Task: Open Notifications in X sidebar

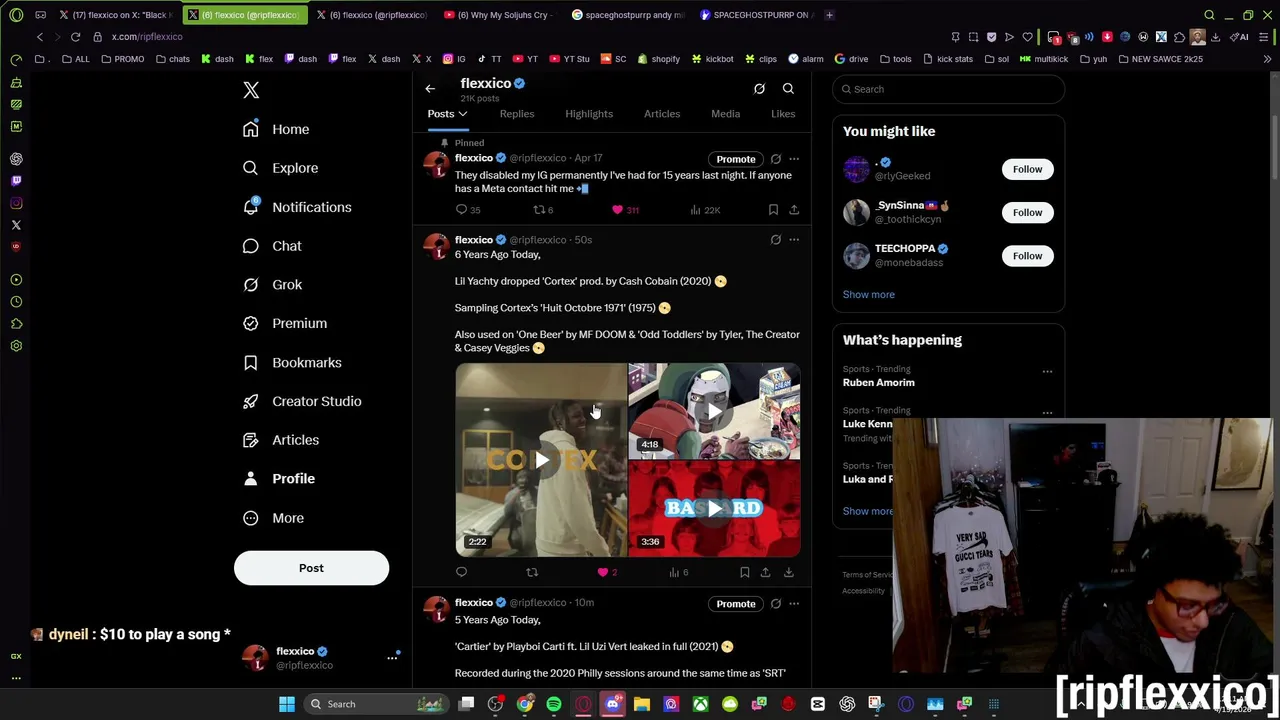Action: 297,207
